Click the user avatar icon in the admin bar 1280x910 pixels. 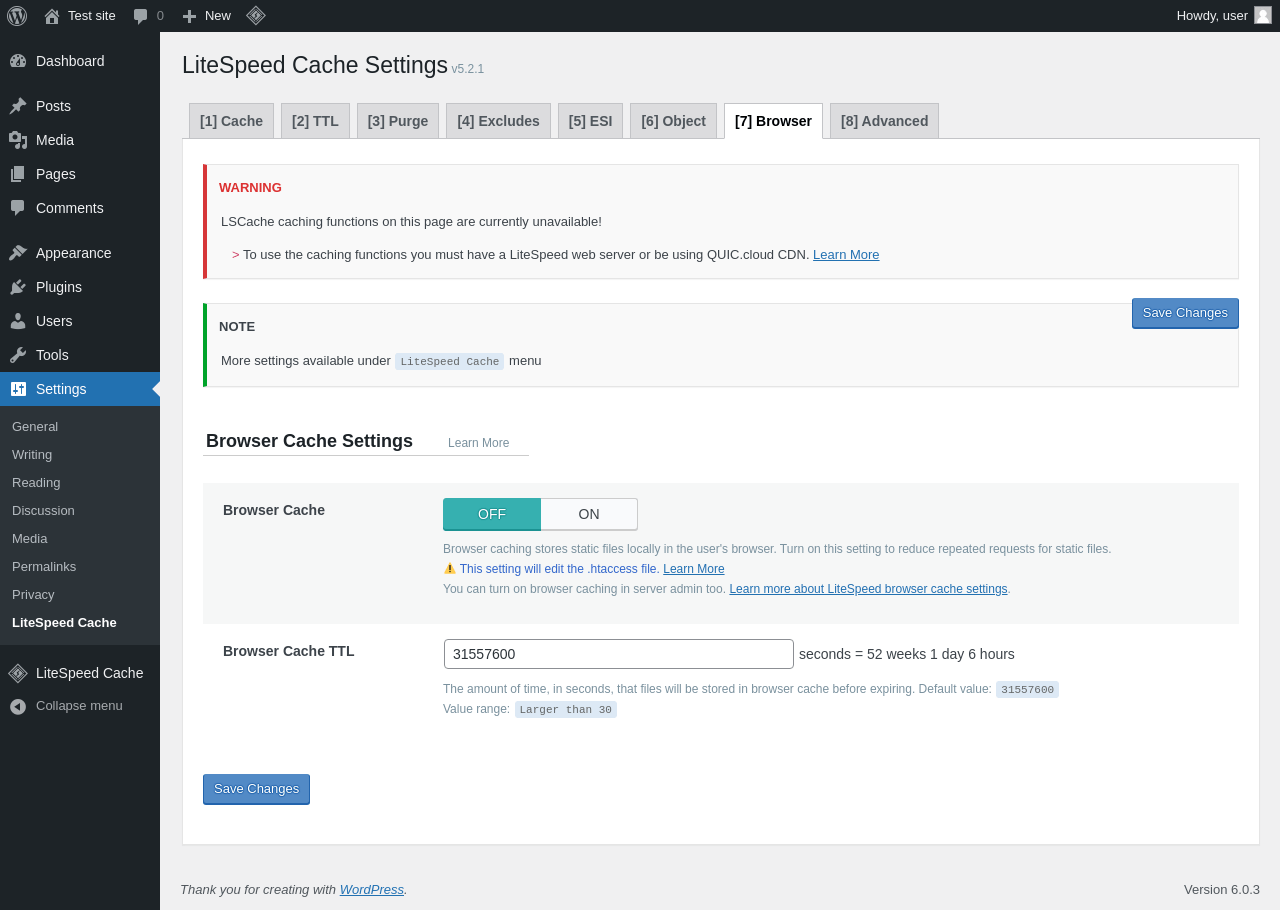tap(1263, 15)
